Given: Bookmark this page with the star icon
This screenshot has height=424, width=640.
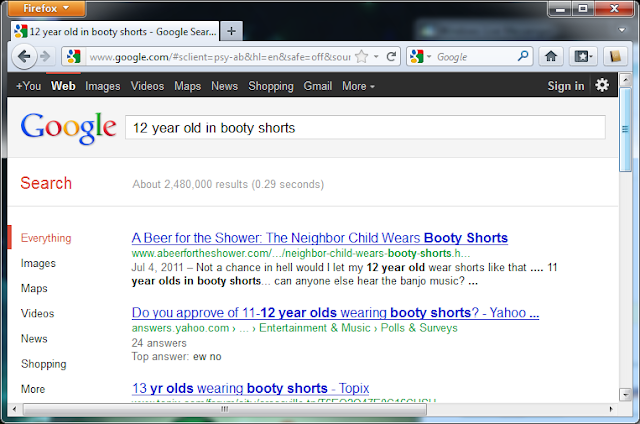Looking at the screenshot, I should pos(361,56).
